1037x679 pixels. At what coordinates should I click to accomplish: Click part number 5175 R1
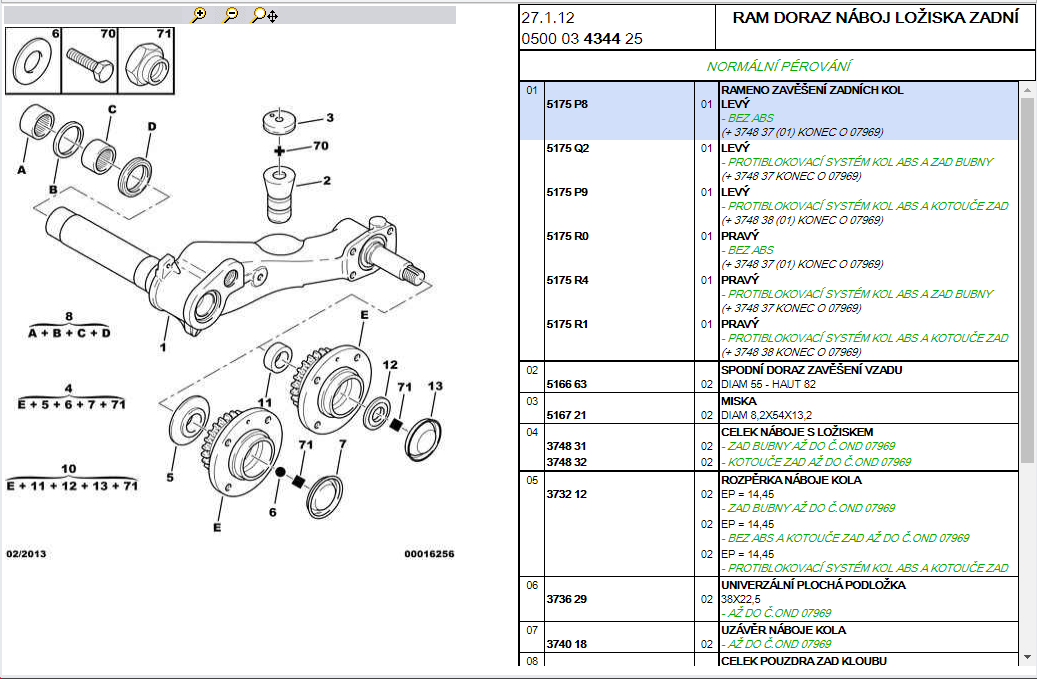566,324
